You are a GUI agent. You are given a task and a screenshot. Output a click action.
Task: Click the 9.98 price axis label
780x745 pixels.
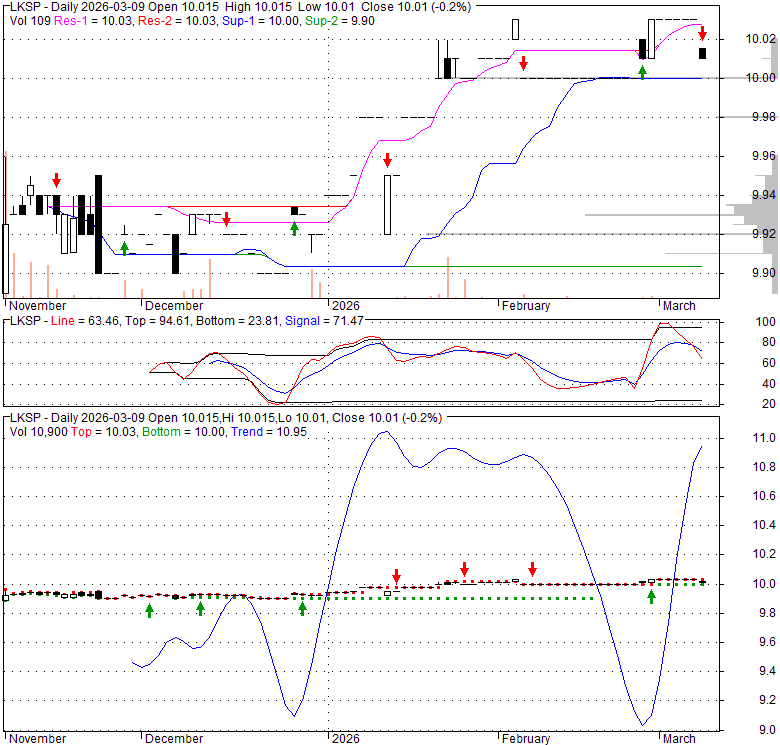[x=764, y=117]
